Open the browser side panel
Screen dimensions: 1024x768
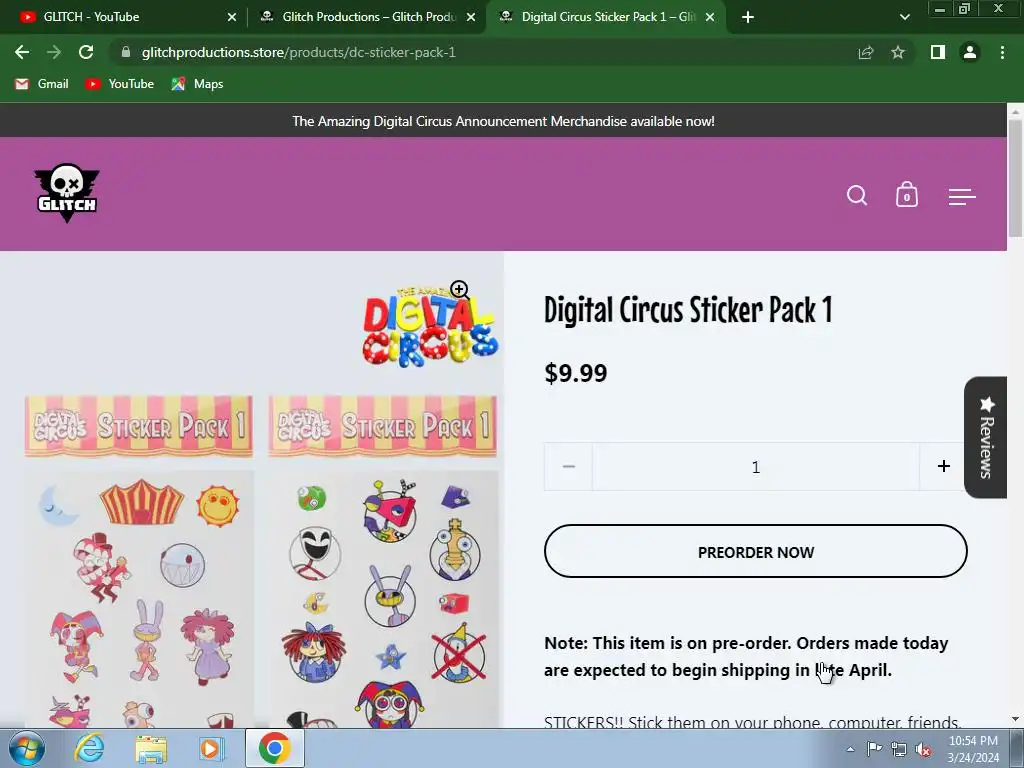point(937,52)
